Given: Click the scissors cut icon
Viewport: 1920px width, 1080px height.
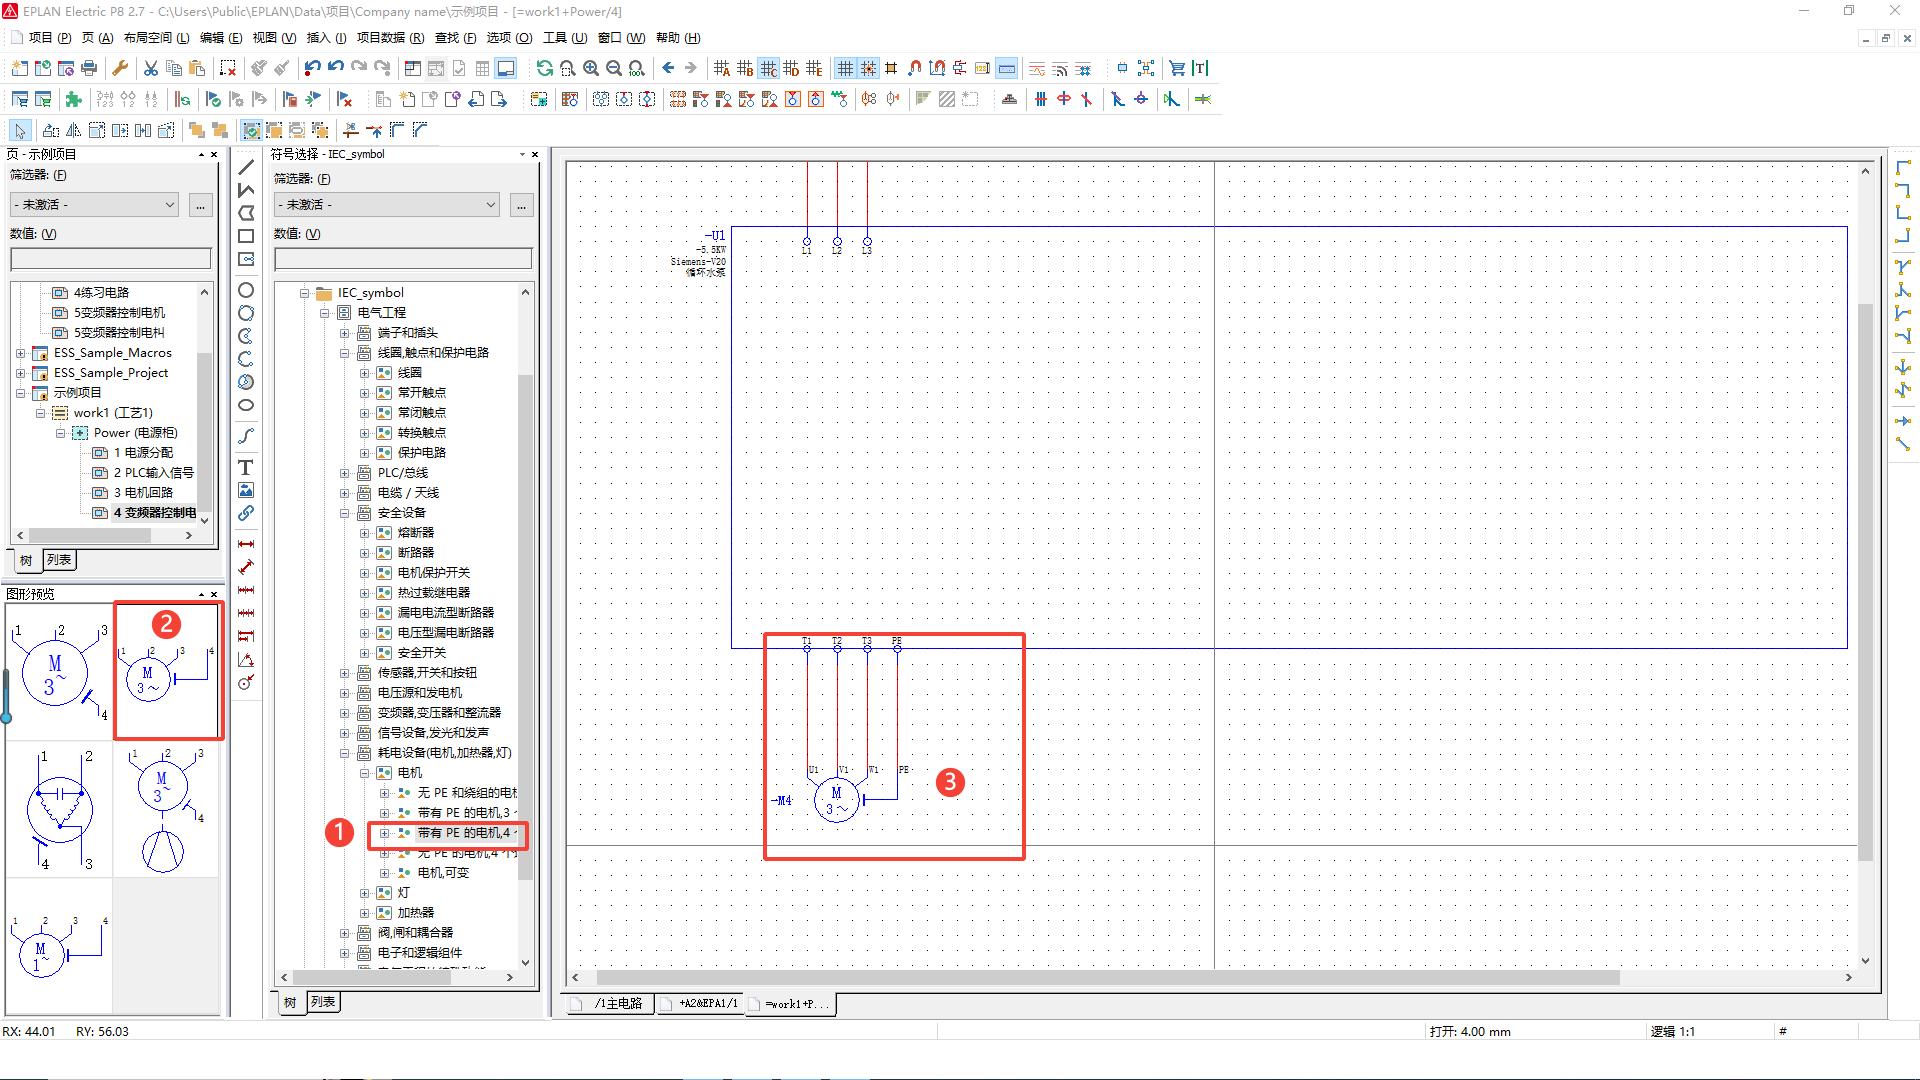Looking at the screenshot, I should pyautogui.click(x=150, y=68).
